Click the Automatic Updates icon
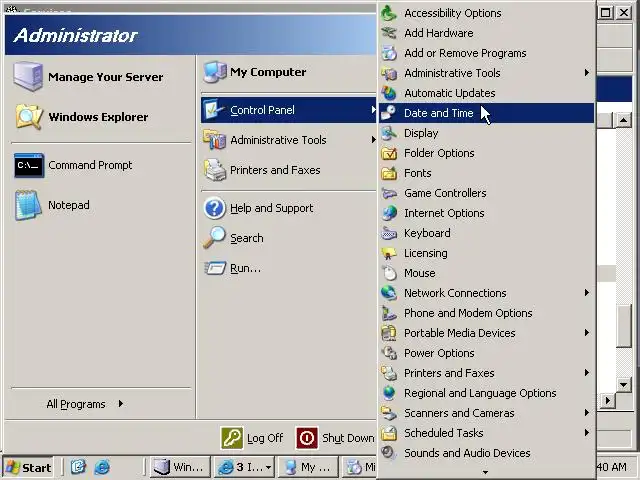The image size is (640, 480). point(389,93)
